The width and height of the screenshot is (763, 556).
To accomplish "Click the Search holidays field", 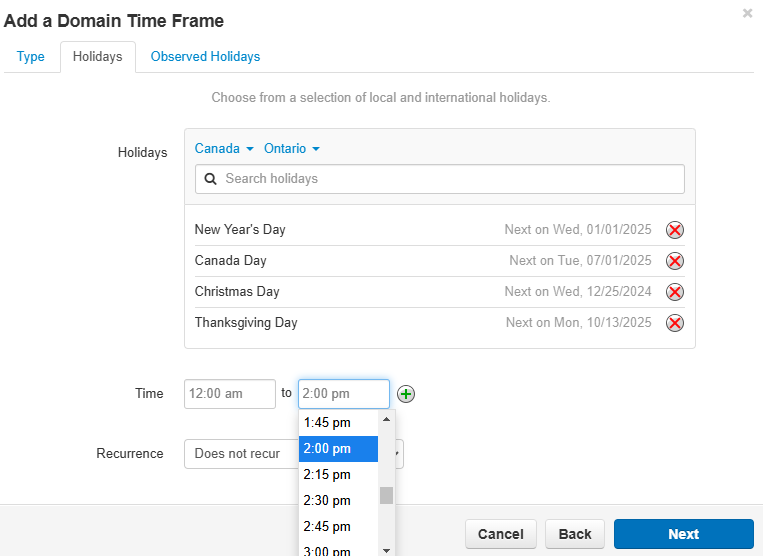I will tap(439, 179).
